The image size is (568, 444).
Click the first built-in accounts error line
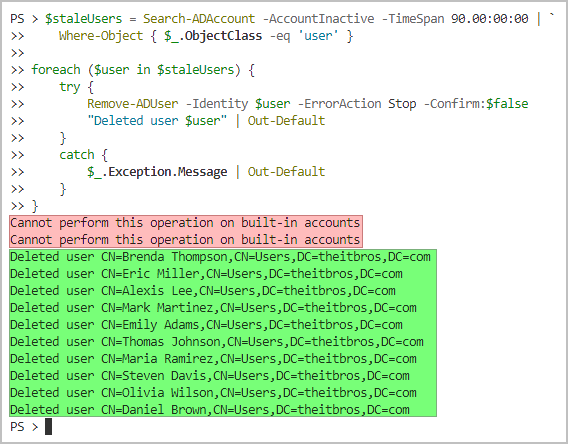(x=185, y=223)
